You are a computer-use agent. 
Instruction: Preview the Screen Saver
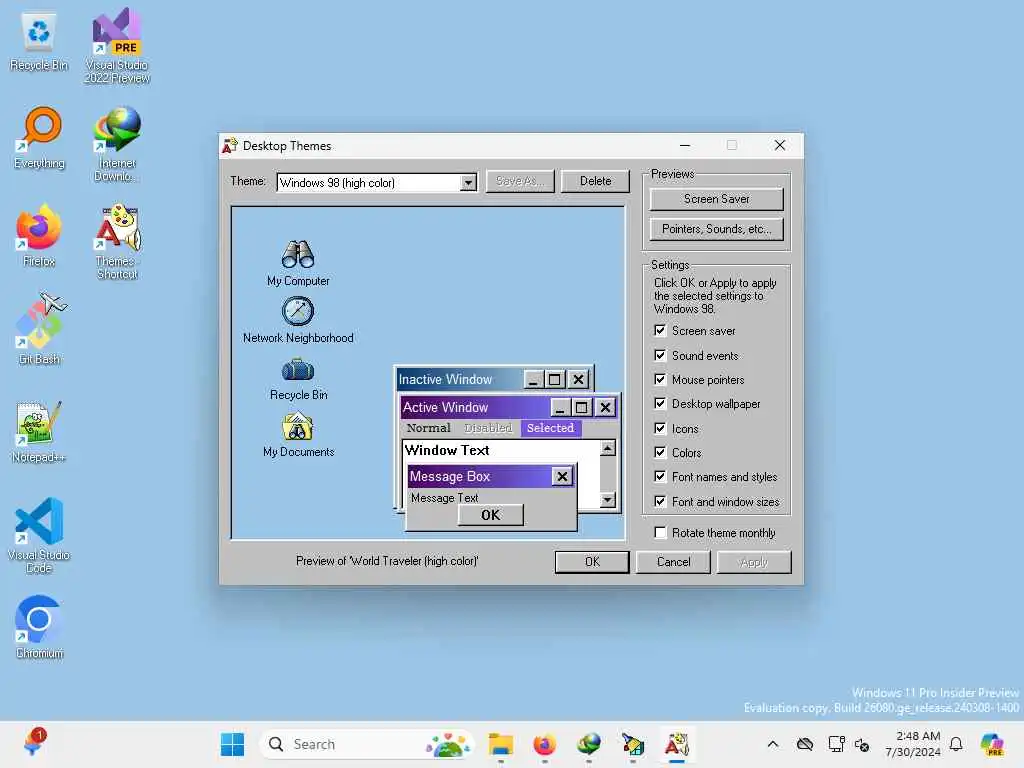point(716,199)
